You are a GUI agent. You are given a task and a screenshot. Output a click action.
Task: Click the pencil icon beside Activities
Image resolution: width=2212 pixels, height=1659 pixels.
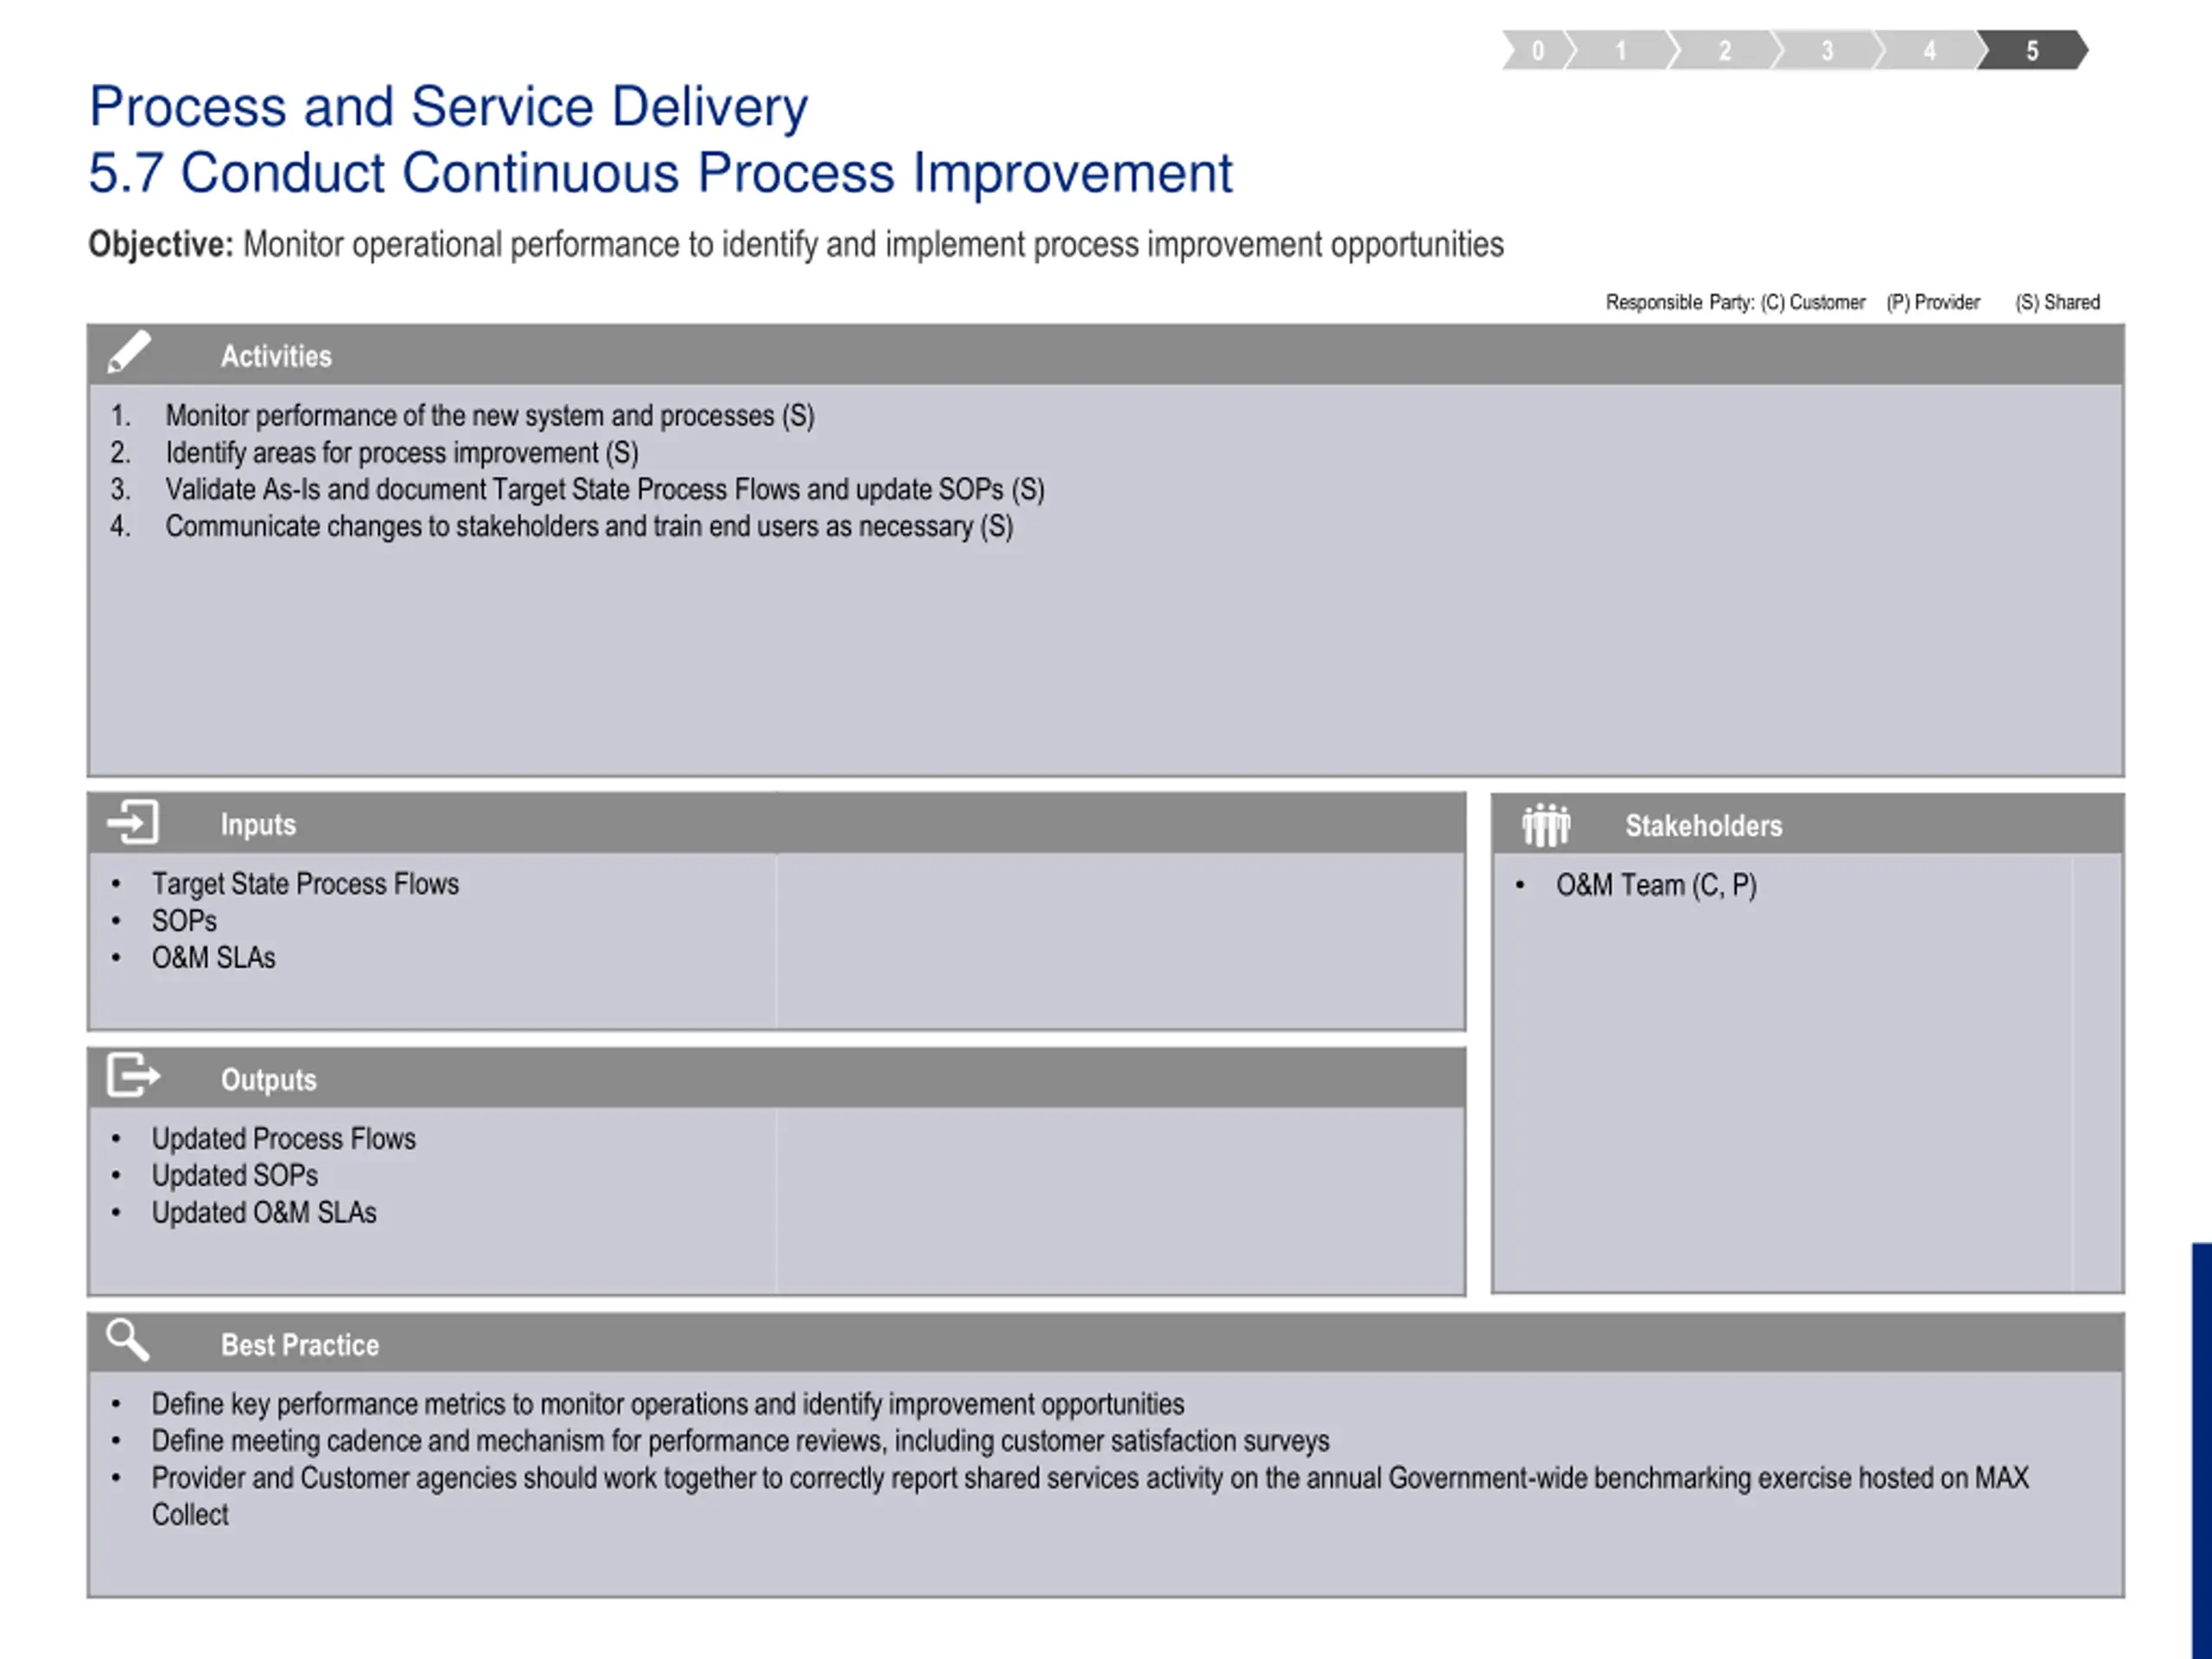point(129,352)
